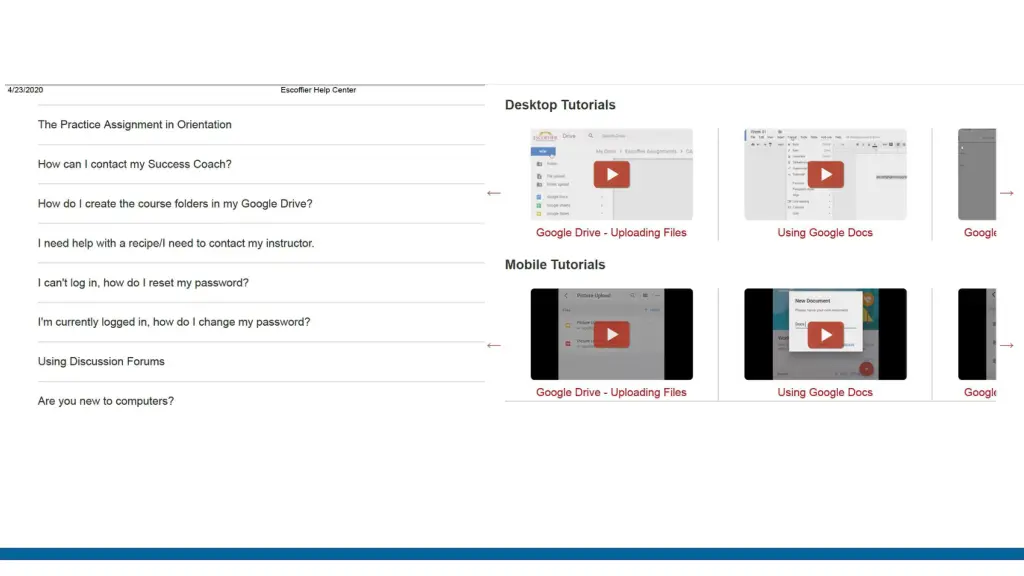This screenshot has height=576, width=1024.
Task: Click the Google Drive - Uploading Files link under Mobile Tutorials
Action: pyautogui.click(x=611, y=392)
